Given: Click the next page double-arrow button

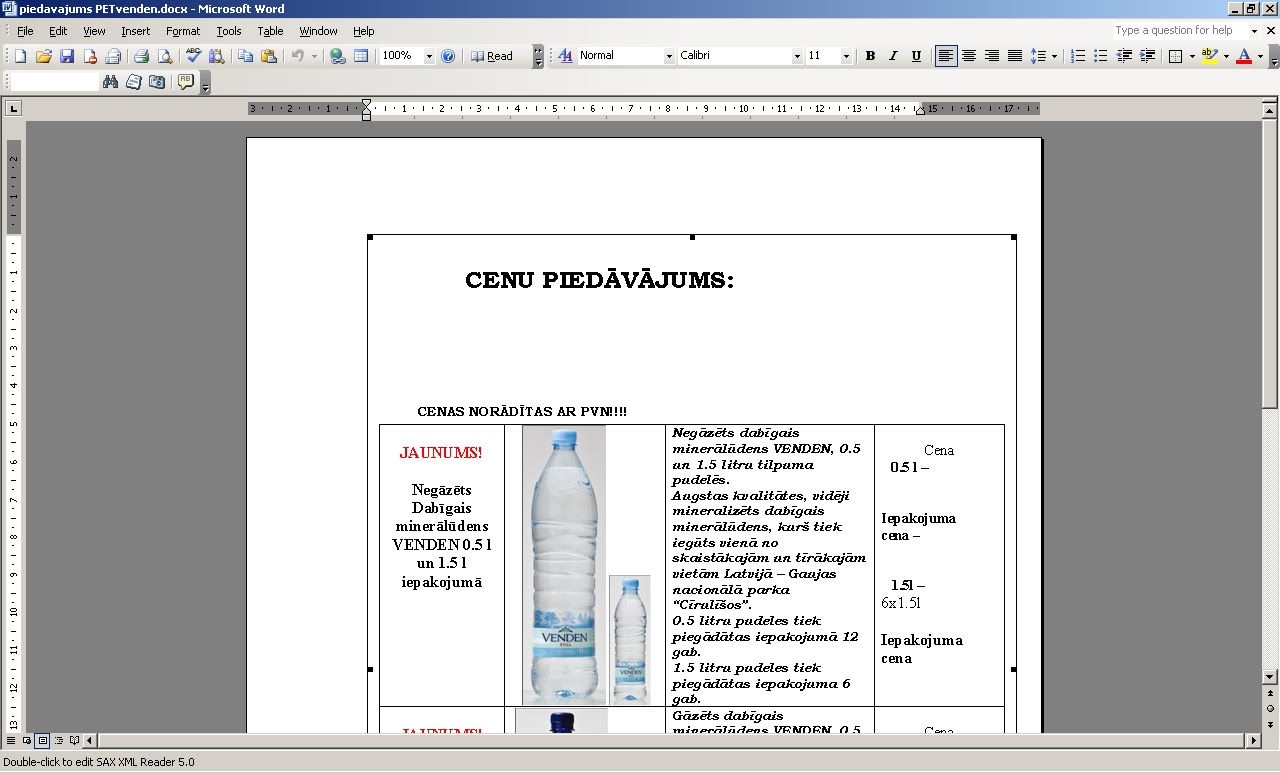Looking at the screenshot, I should pos(1270,723).
